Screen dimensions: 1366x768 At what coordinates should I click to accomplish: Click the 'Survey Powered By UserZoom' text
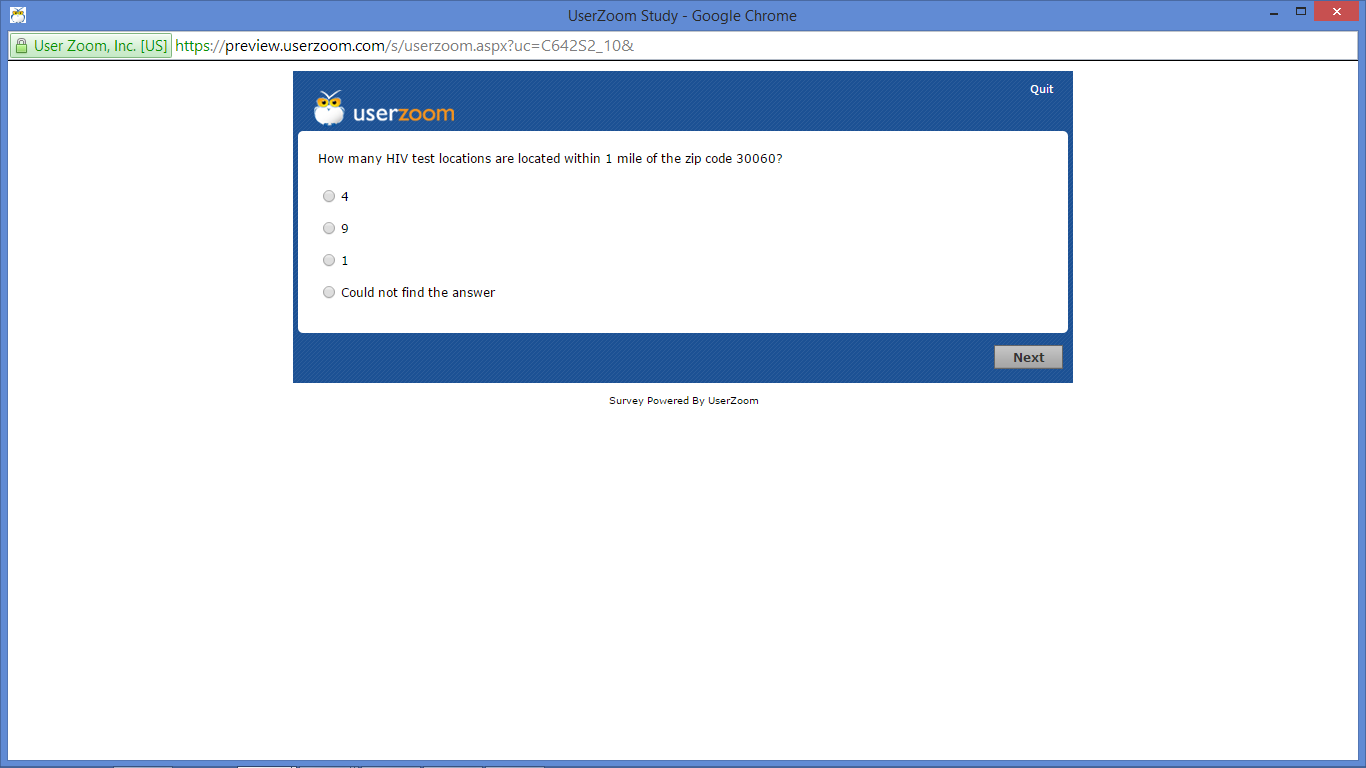(684, 401)
